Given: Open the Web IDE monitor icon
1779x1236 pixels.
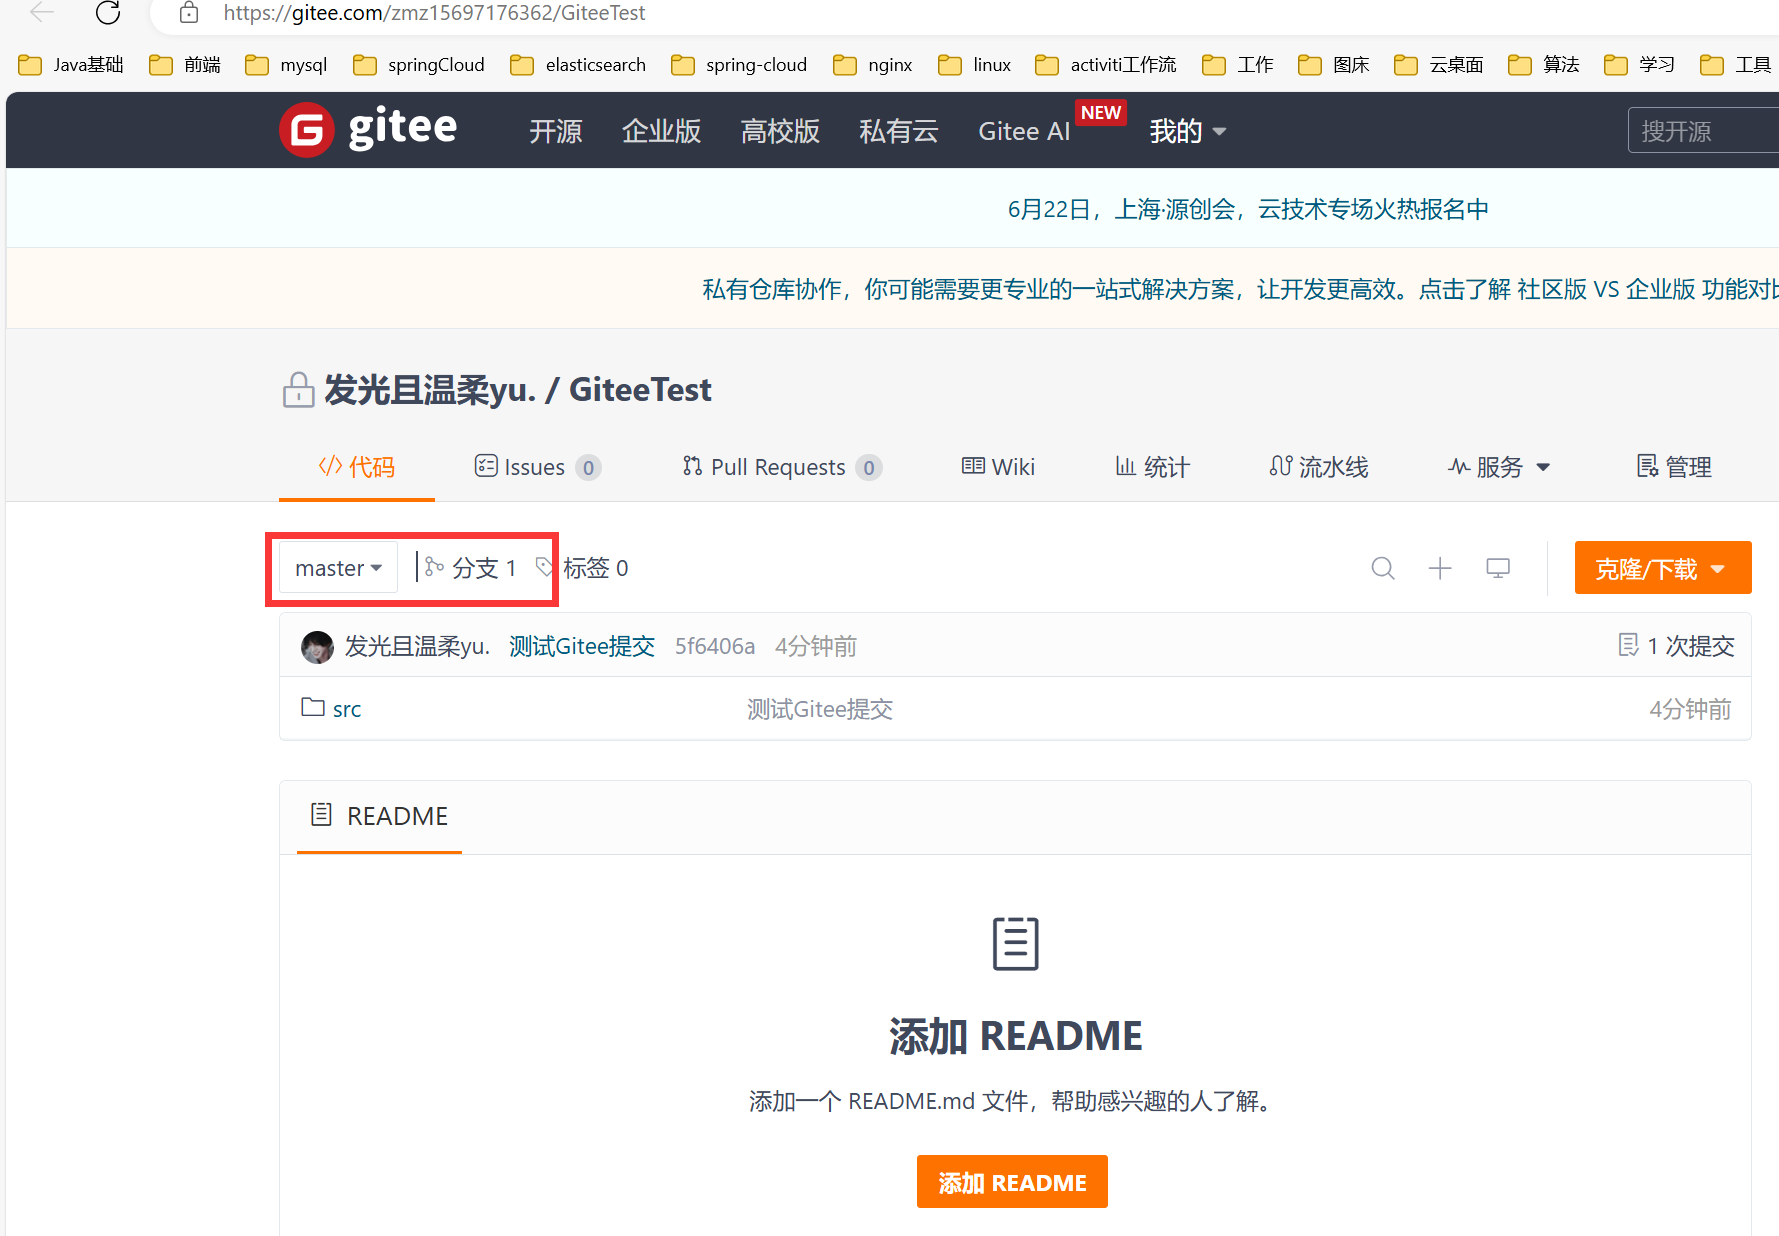Looking at the screenshot, I should tap(1498, 568).
